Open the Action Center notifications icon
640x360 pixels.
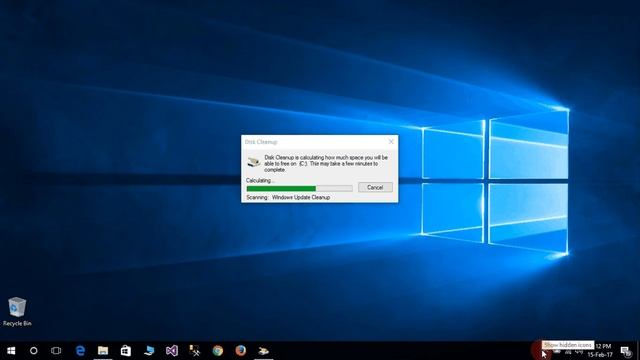626,351
